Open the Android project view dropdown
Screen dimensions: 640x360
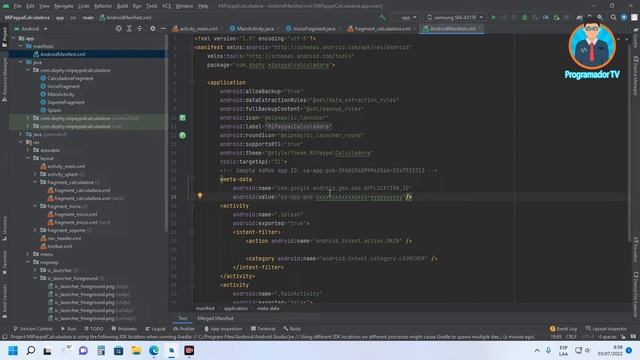[x=31, y=29]
